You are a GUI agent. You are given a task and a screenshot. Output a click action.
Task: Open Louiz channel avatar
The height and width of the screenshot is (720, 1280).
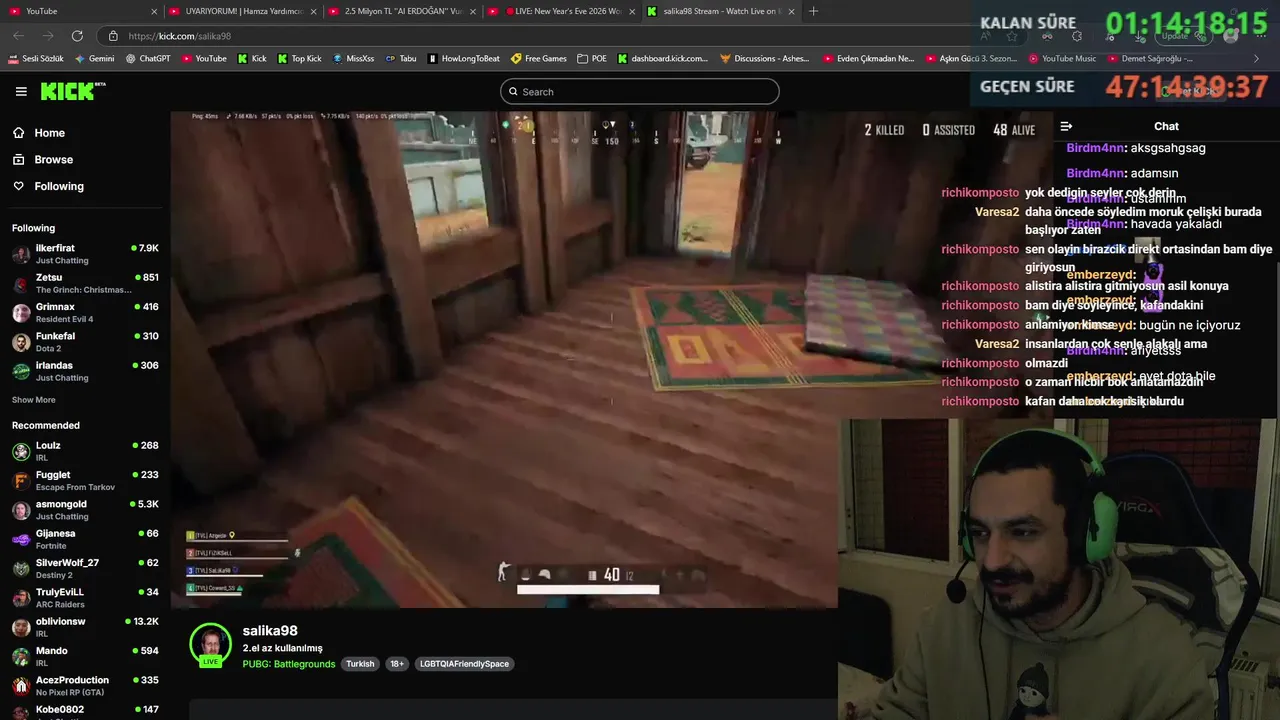tap(21, 452)
